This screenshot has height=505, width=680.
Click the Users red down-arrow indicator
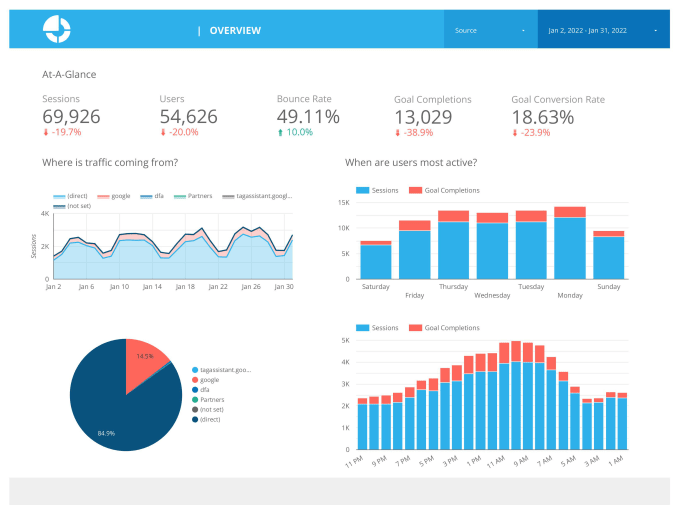pyautogui.click(x=163, y=132)
